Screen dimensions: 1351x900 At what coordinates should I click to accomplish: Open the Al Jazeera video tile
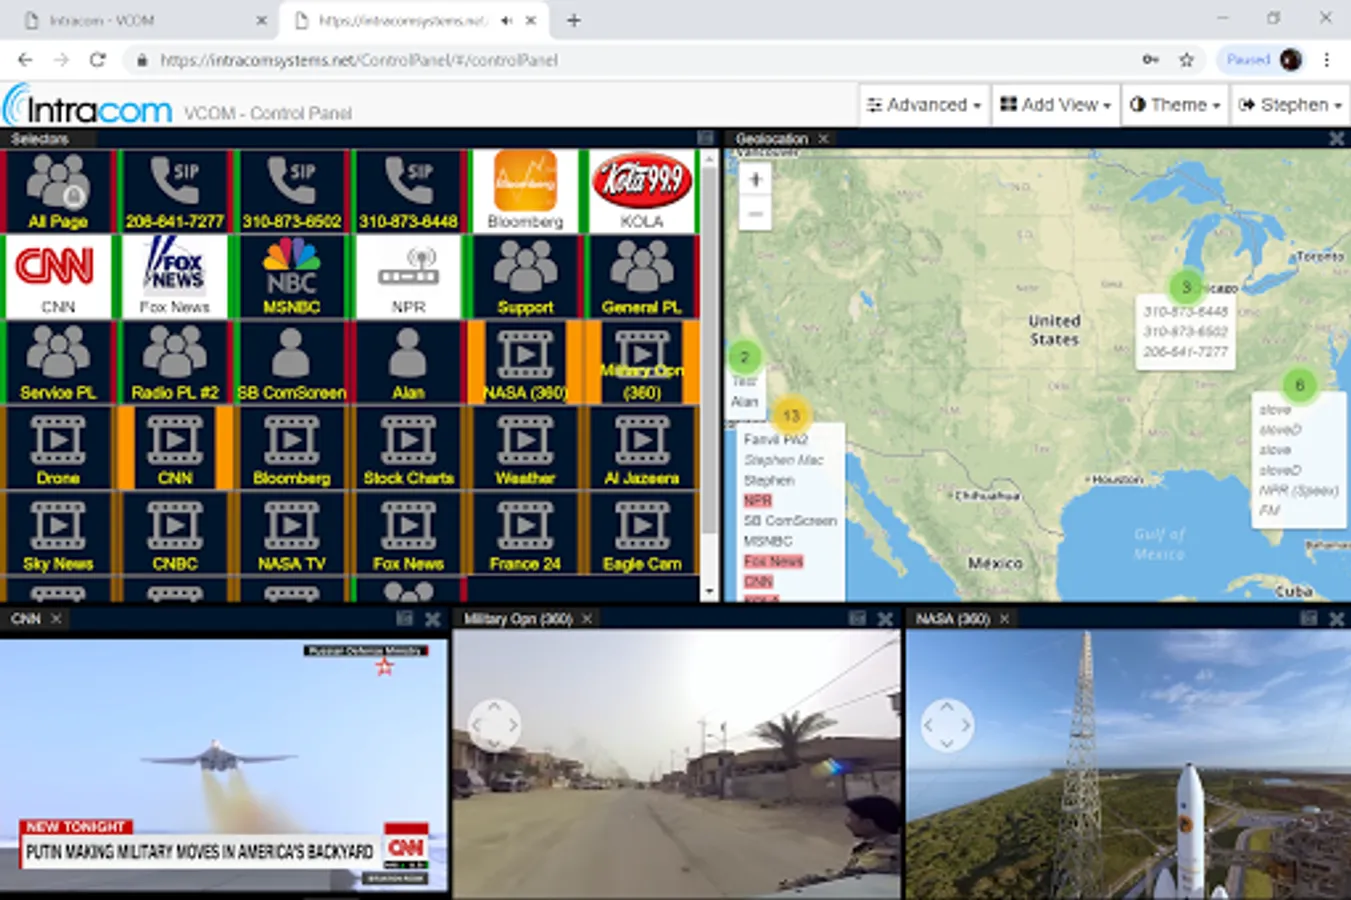(642, 448)
